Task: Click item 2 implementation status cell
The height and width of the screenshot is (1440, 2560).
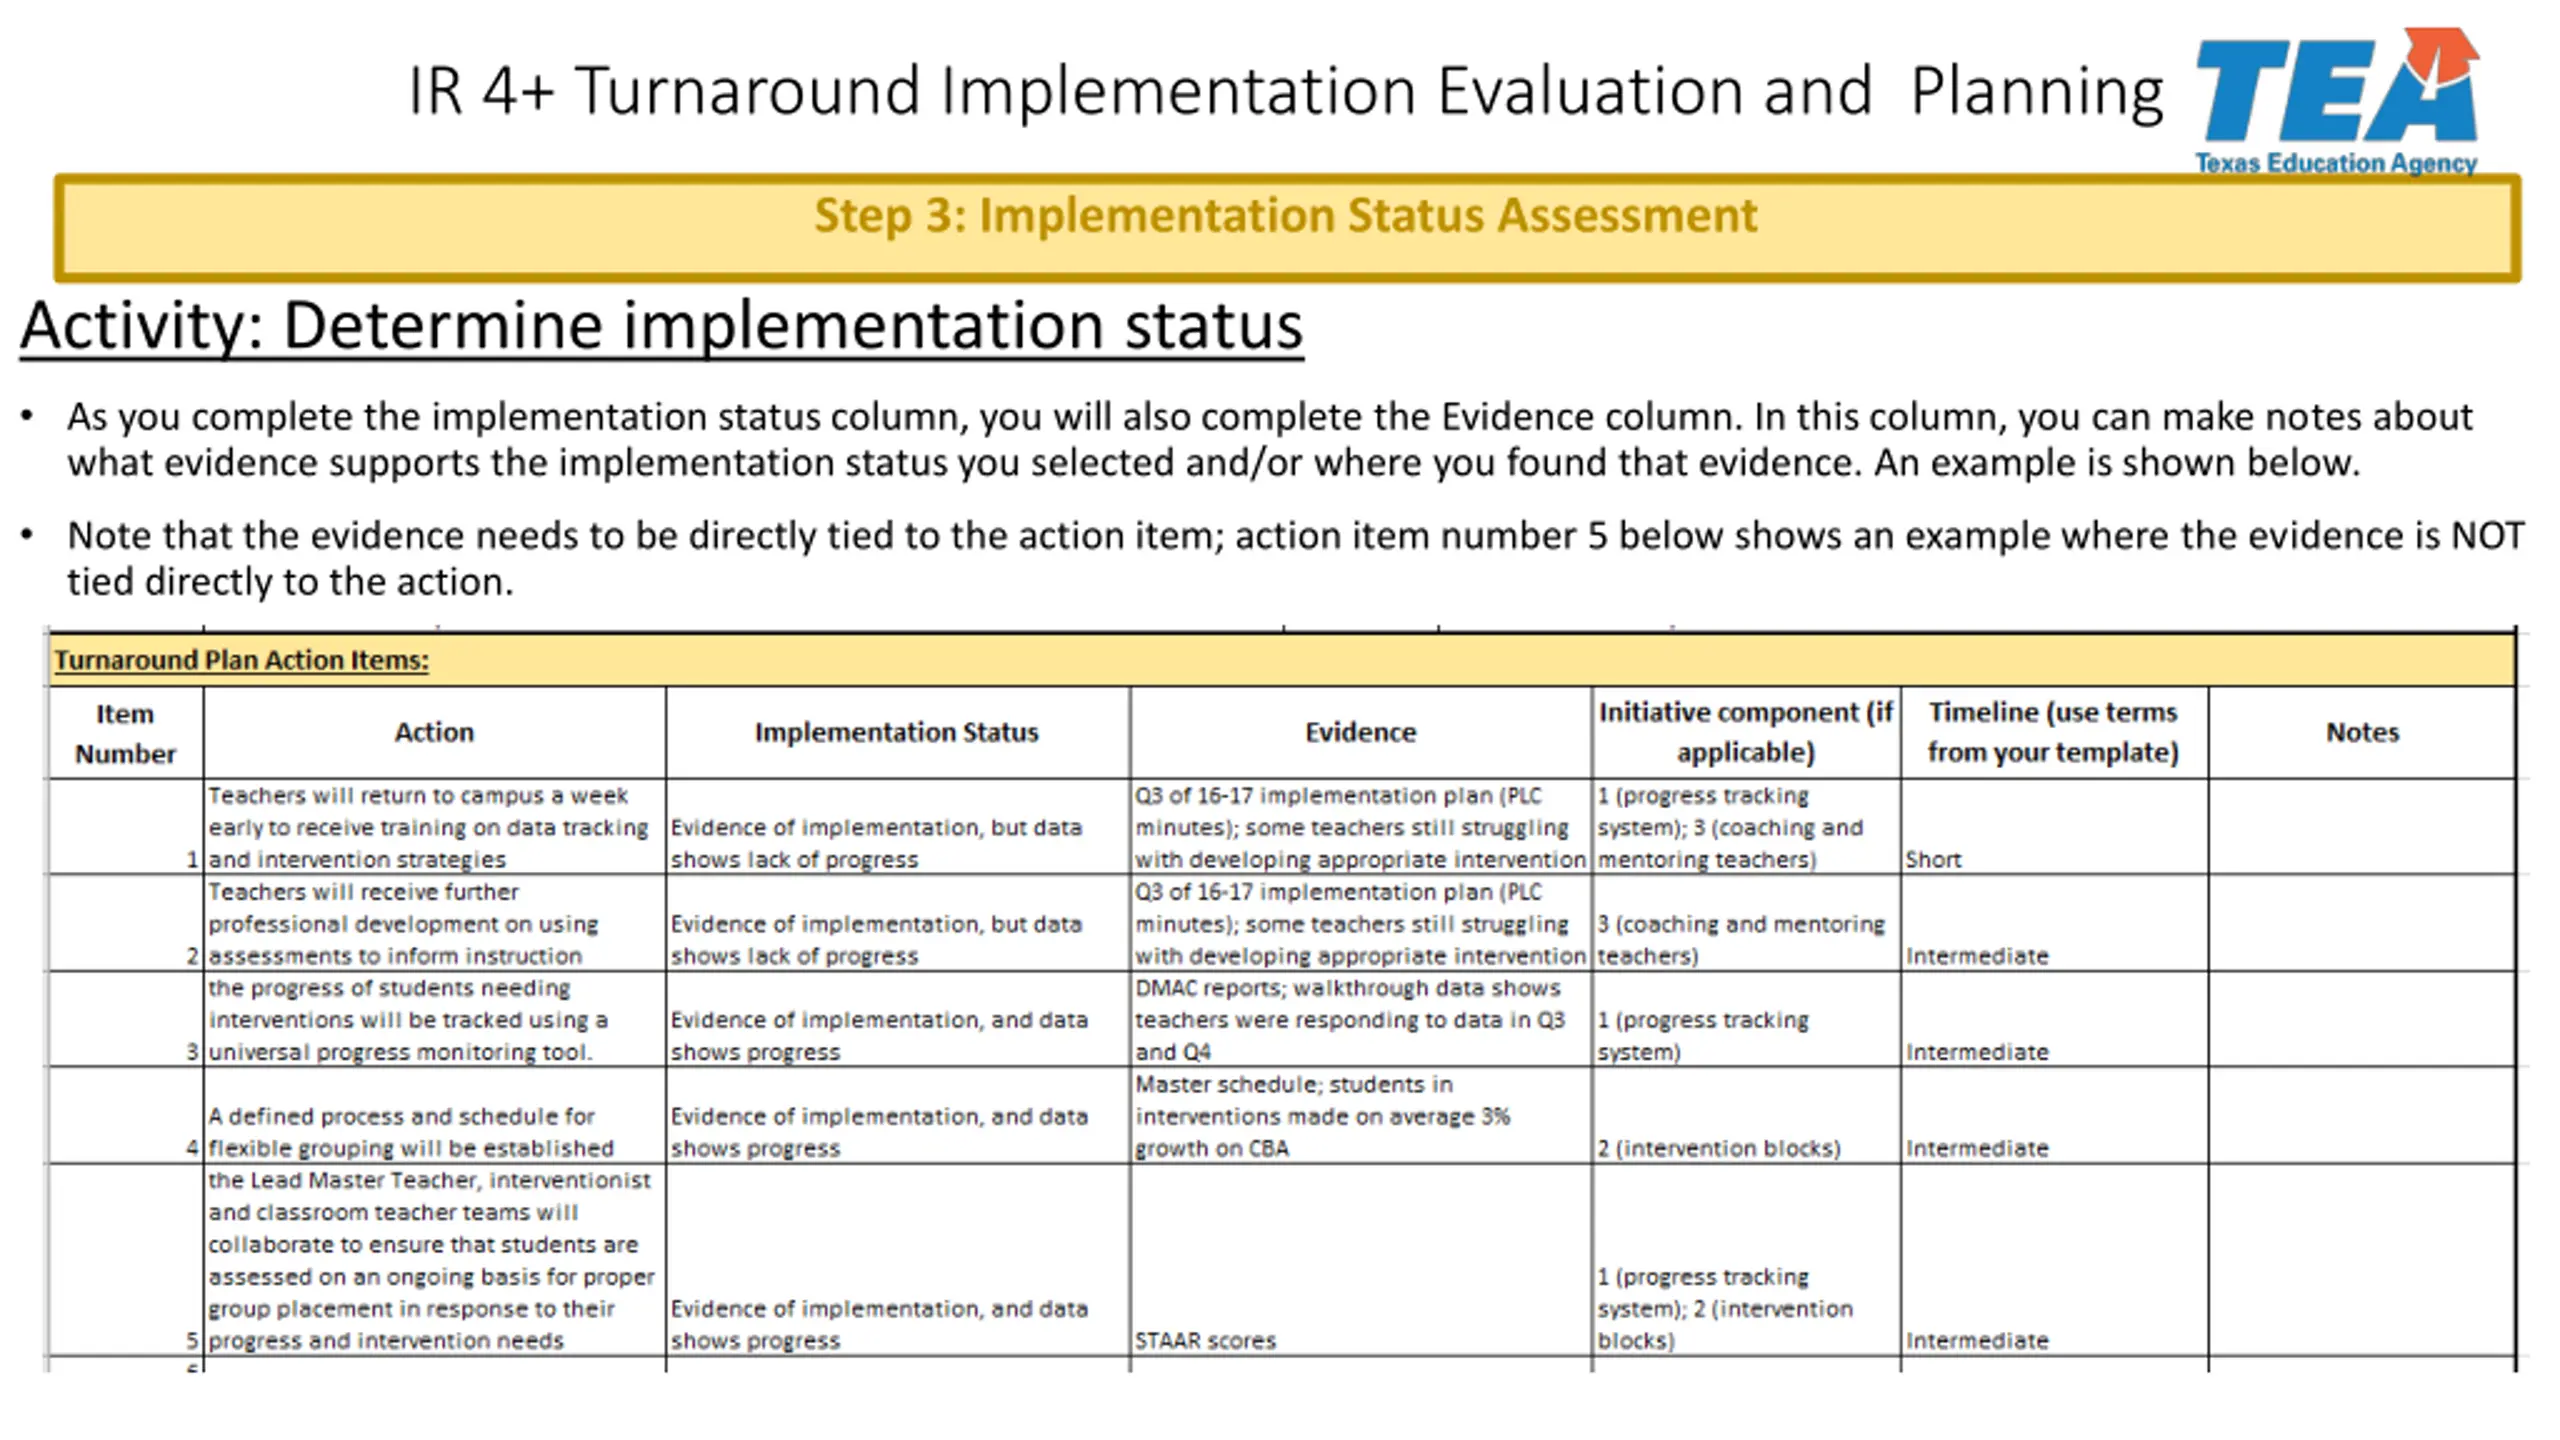Action: click(897, 923)
